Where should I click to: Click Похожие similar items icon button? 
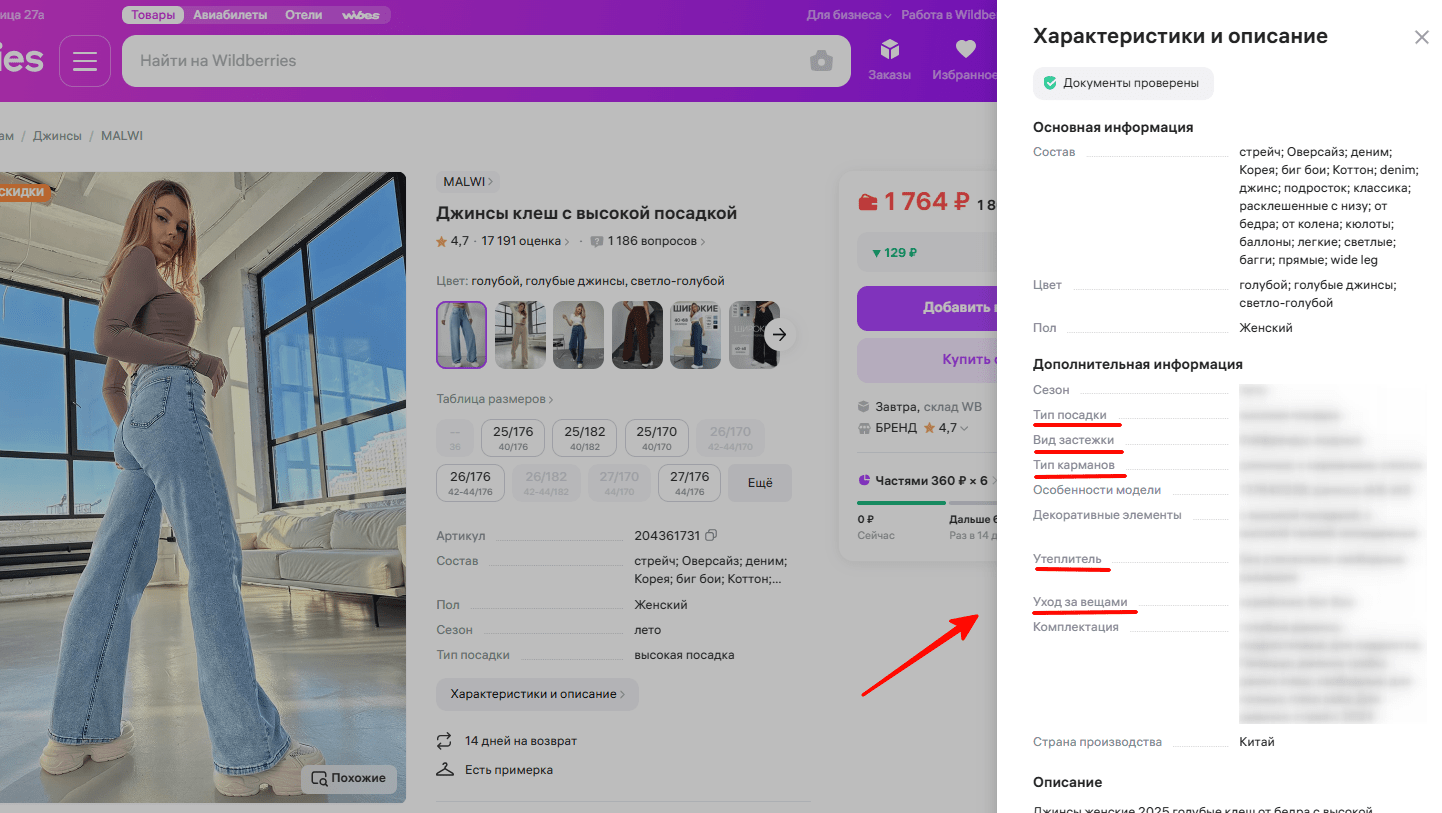click(x=349, y=778)
